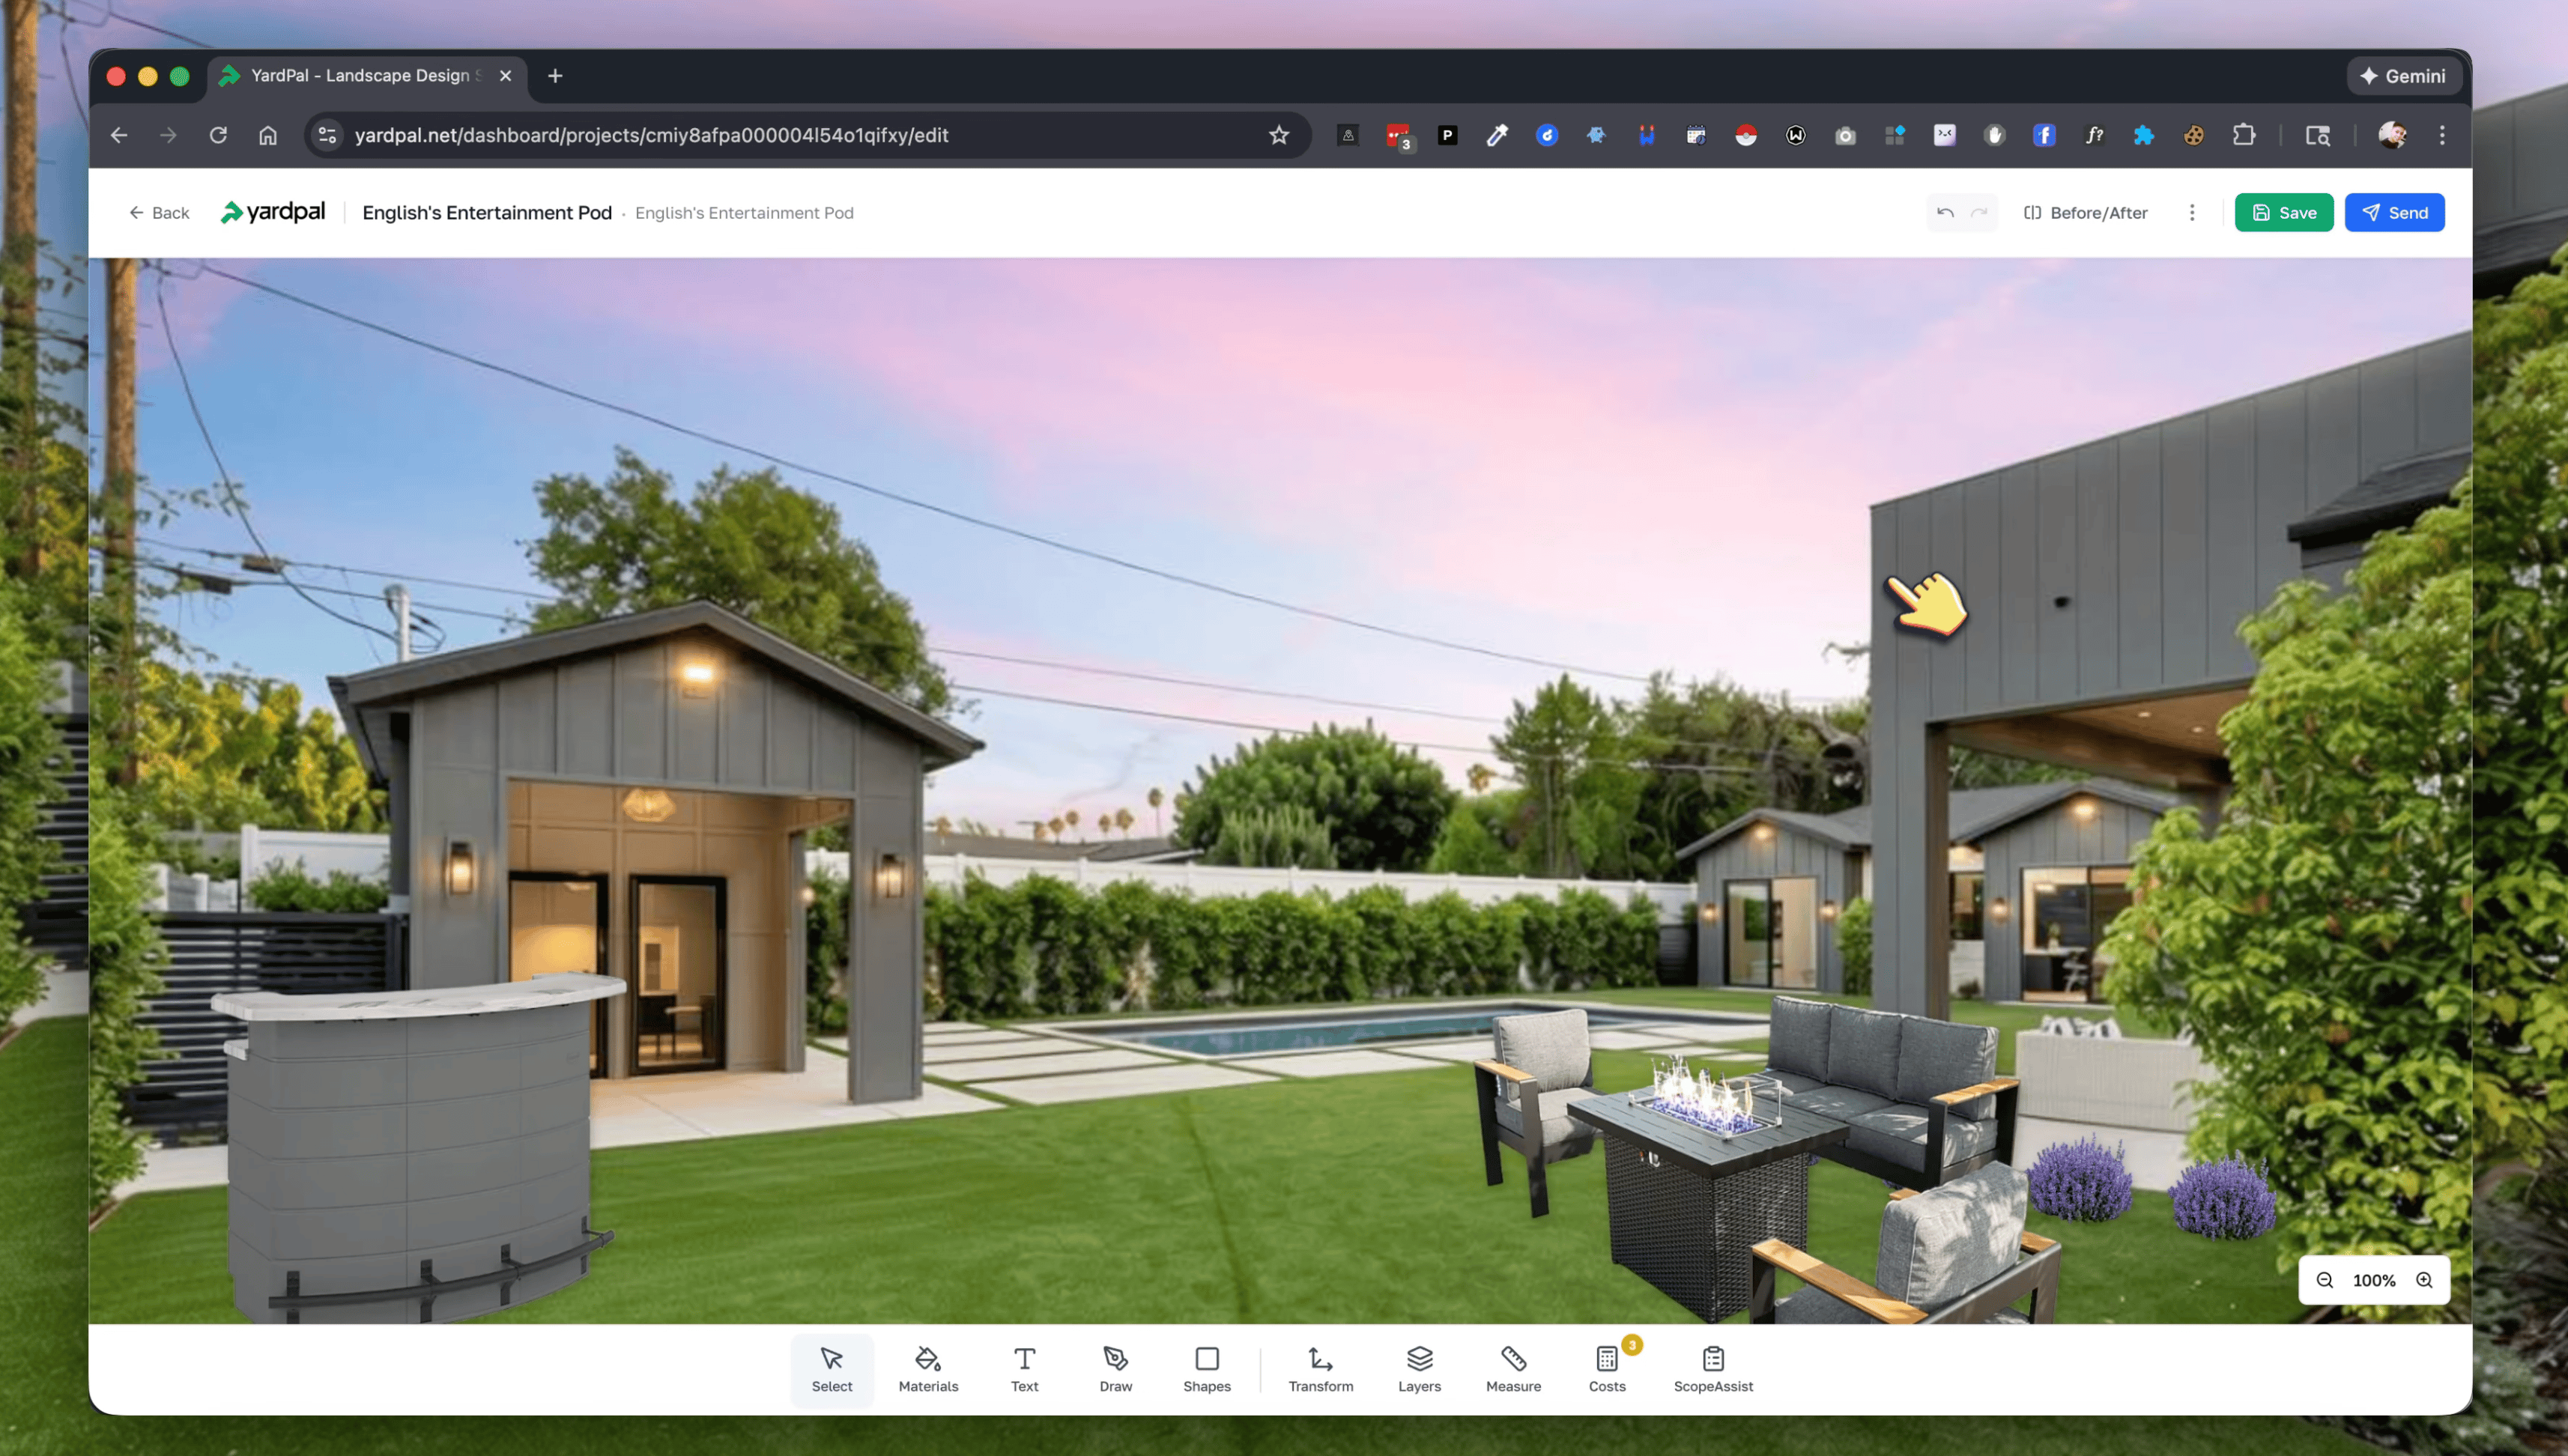Choose the Draw pen tool
This screenshot has width=2568, height=1456.
point(1115,1369)
